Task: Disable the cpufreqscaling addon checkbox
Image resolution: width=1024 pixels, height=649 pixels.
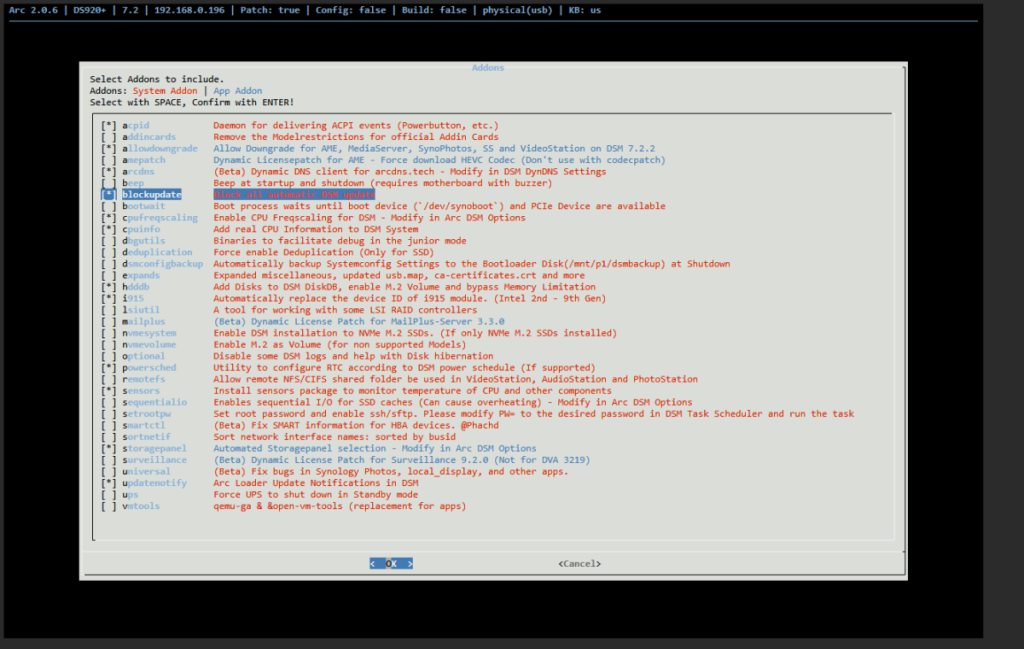Action: pos(108,218)
